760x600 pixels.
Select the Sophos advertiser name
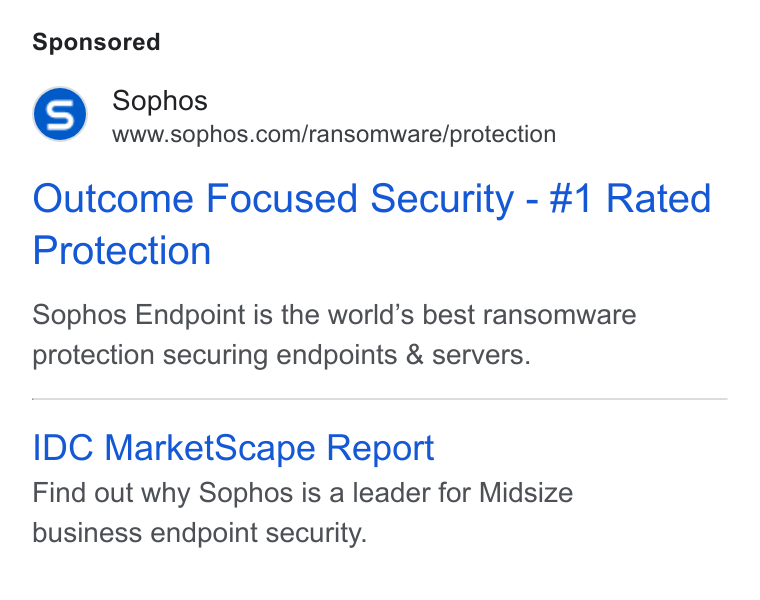tap(159, 101)
